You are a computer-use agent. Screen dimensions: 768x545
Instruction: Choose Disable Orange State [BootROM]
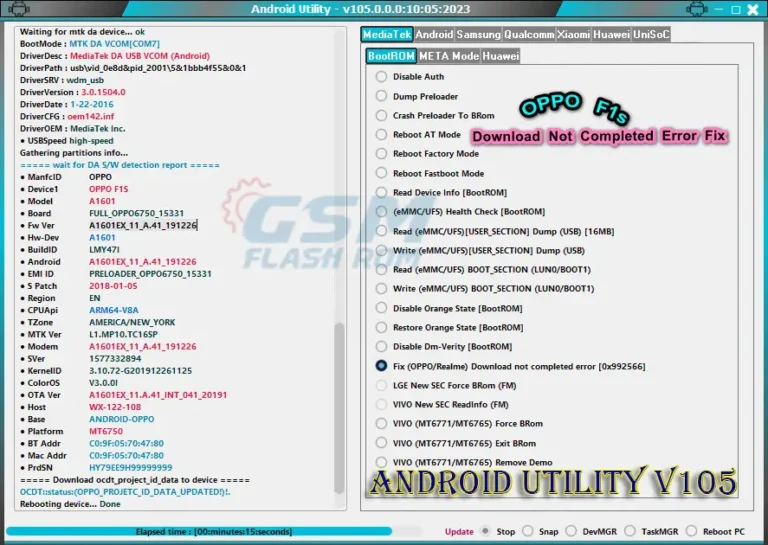[x=381, y=308]
